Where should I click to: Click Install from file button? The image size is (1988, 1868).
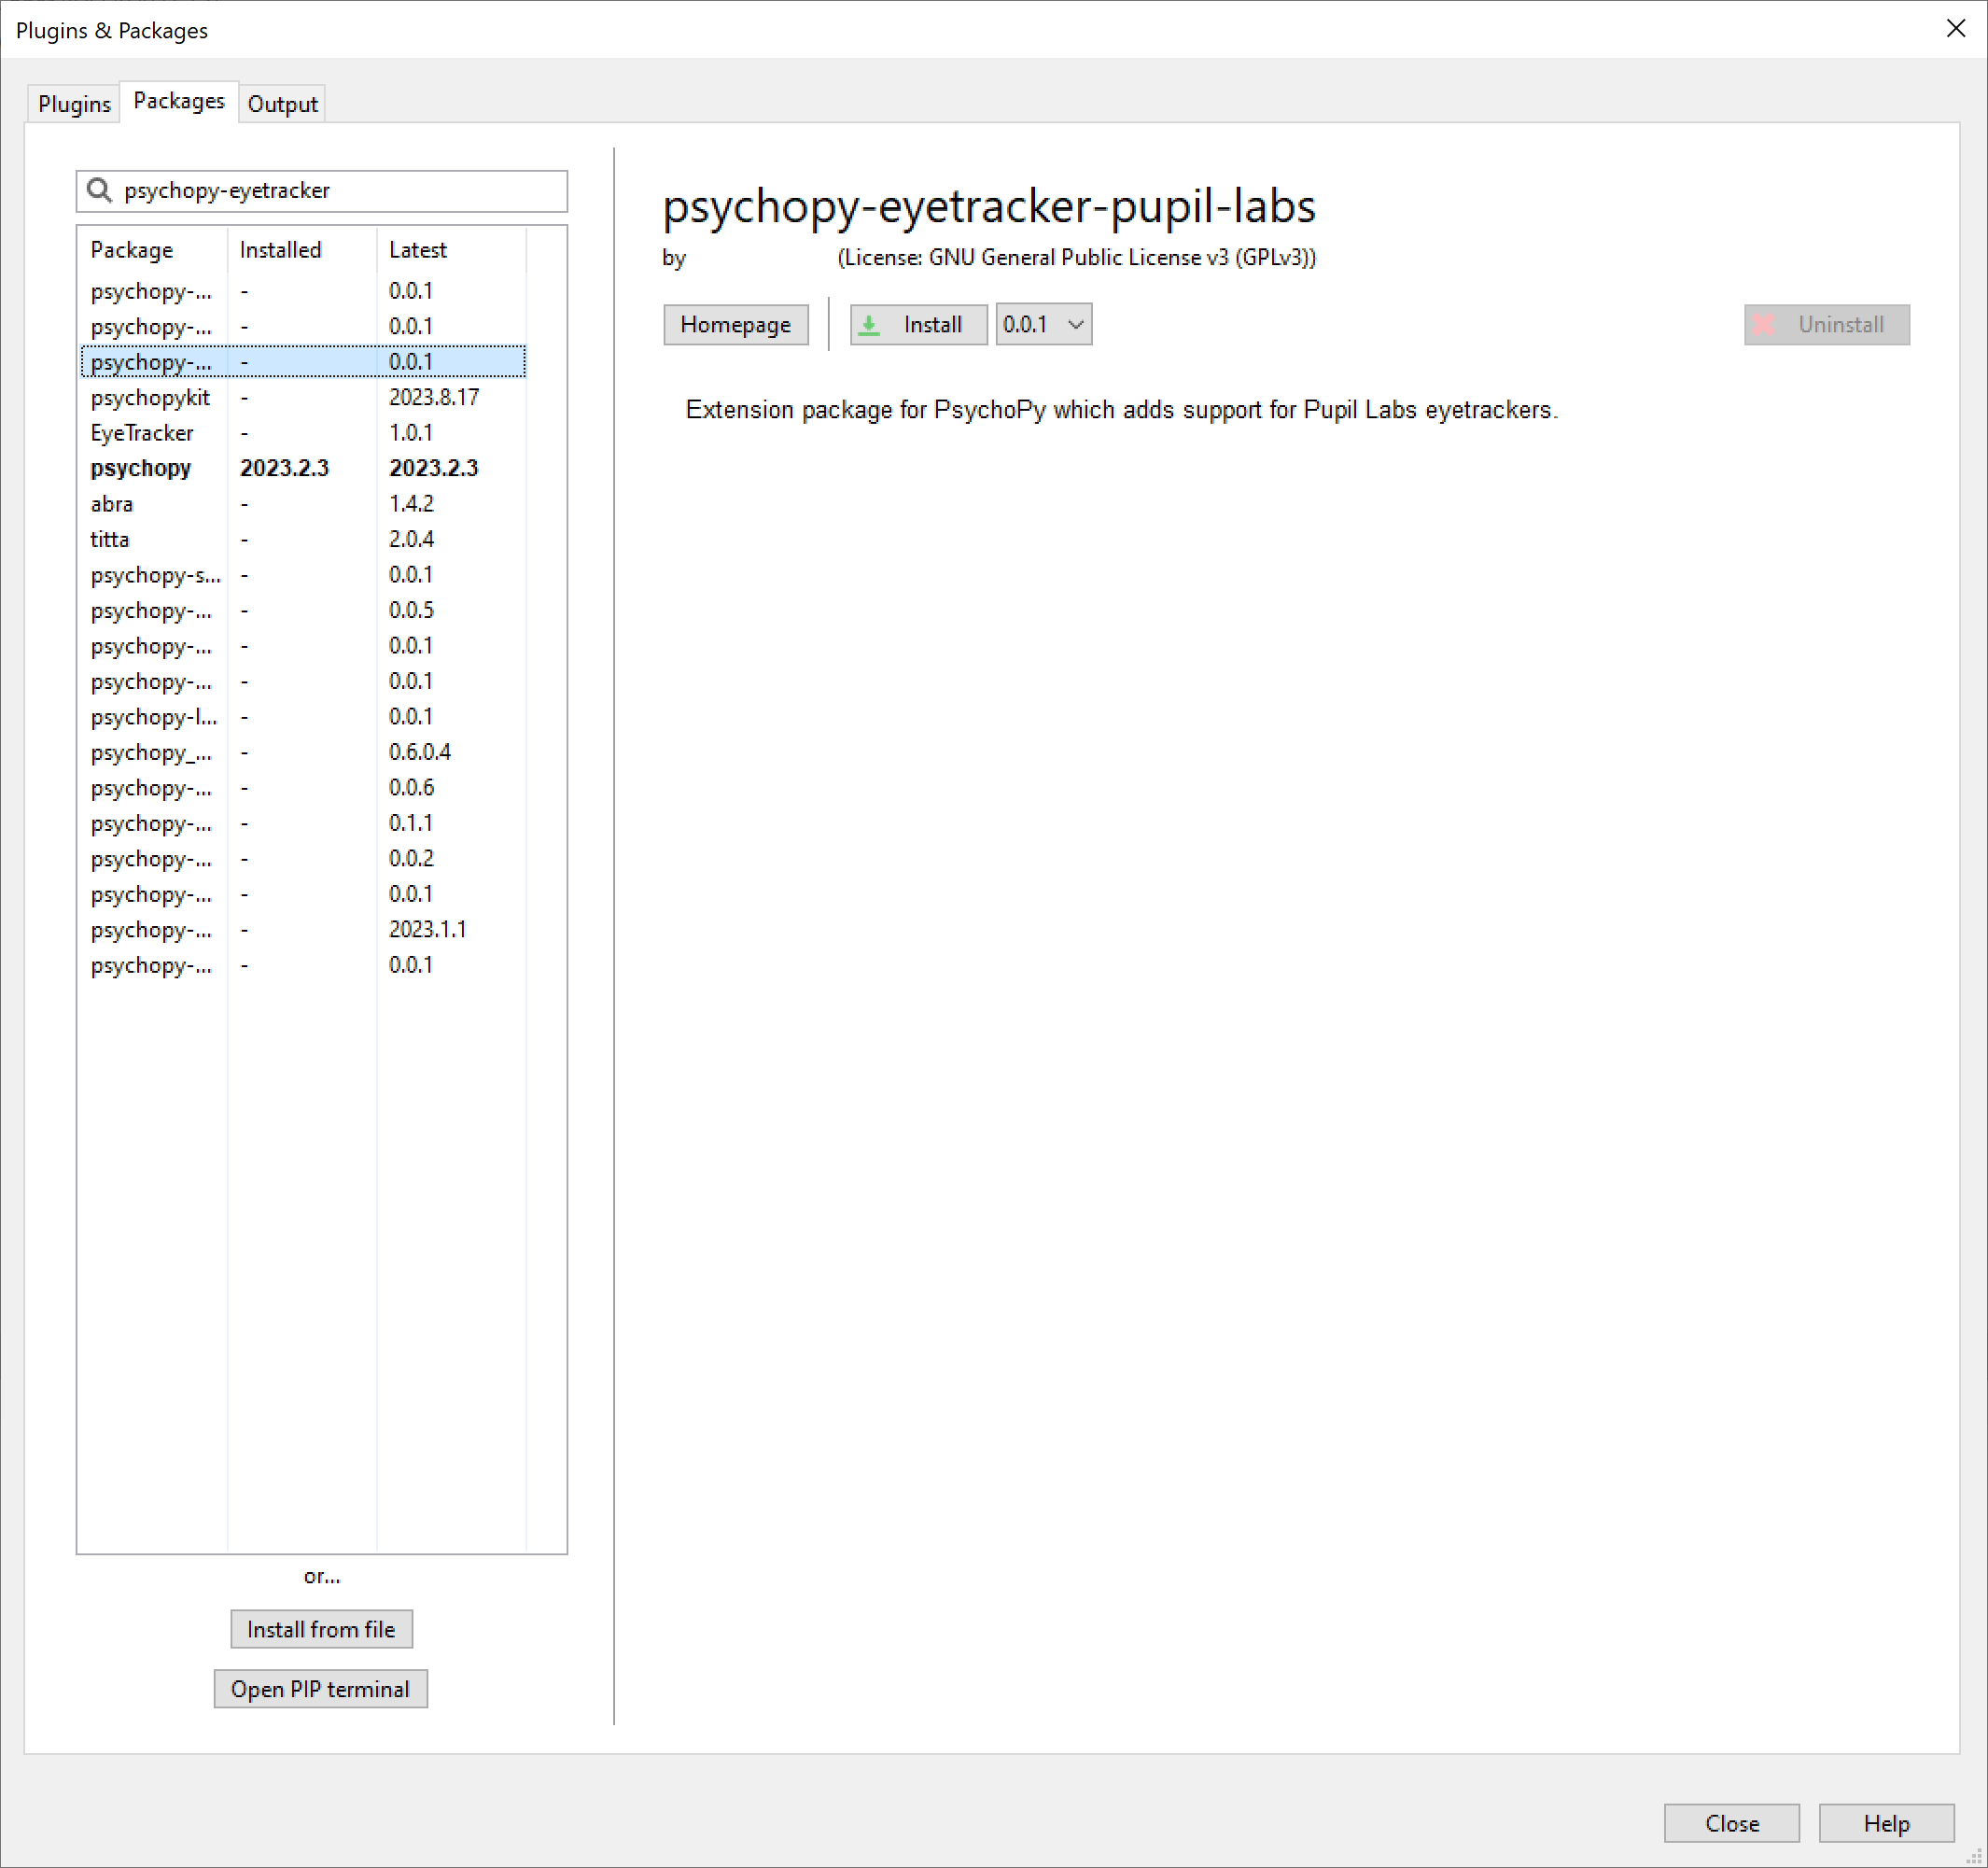tap(321, 1629)
